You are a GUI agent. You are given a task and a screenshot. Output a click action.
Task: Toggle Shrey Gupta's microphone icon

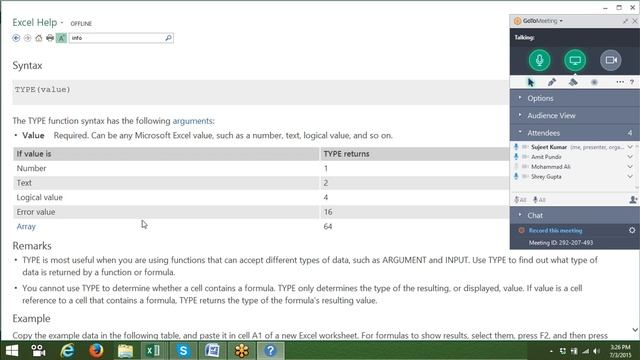coord(516,176)
